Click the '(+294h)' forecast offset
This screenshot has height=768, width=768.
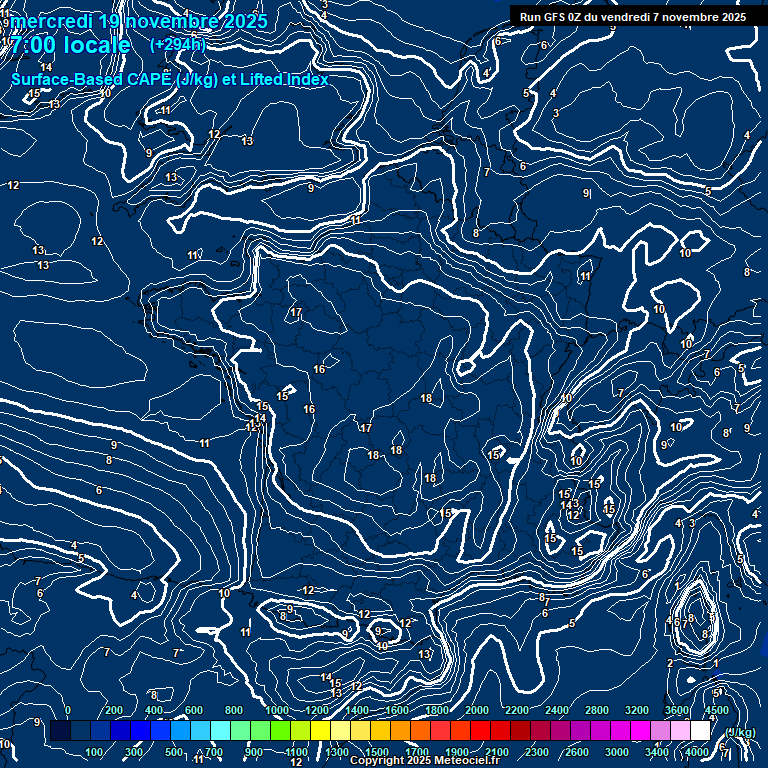tap(178, 44)
